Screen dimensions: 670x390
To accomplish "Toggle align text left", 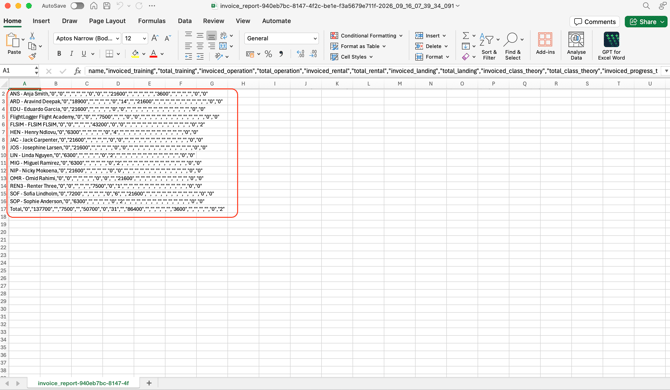I will (188, 46).
